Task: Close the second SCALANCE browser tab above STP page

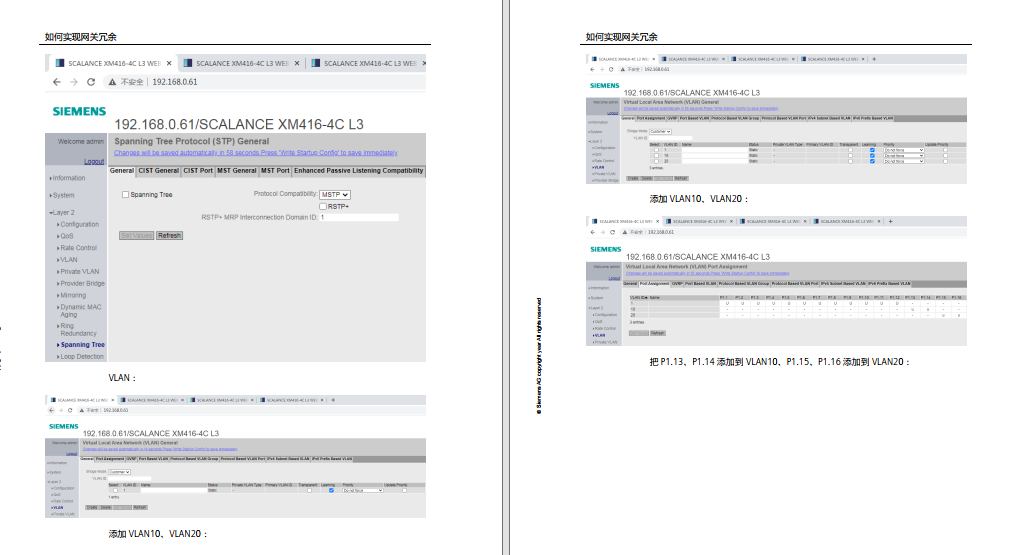Action: tap(297, 63)
